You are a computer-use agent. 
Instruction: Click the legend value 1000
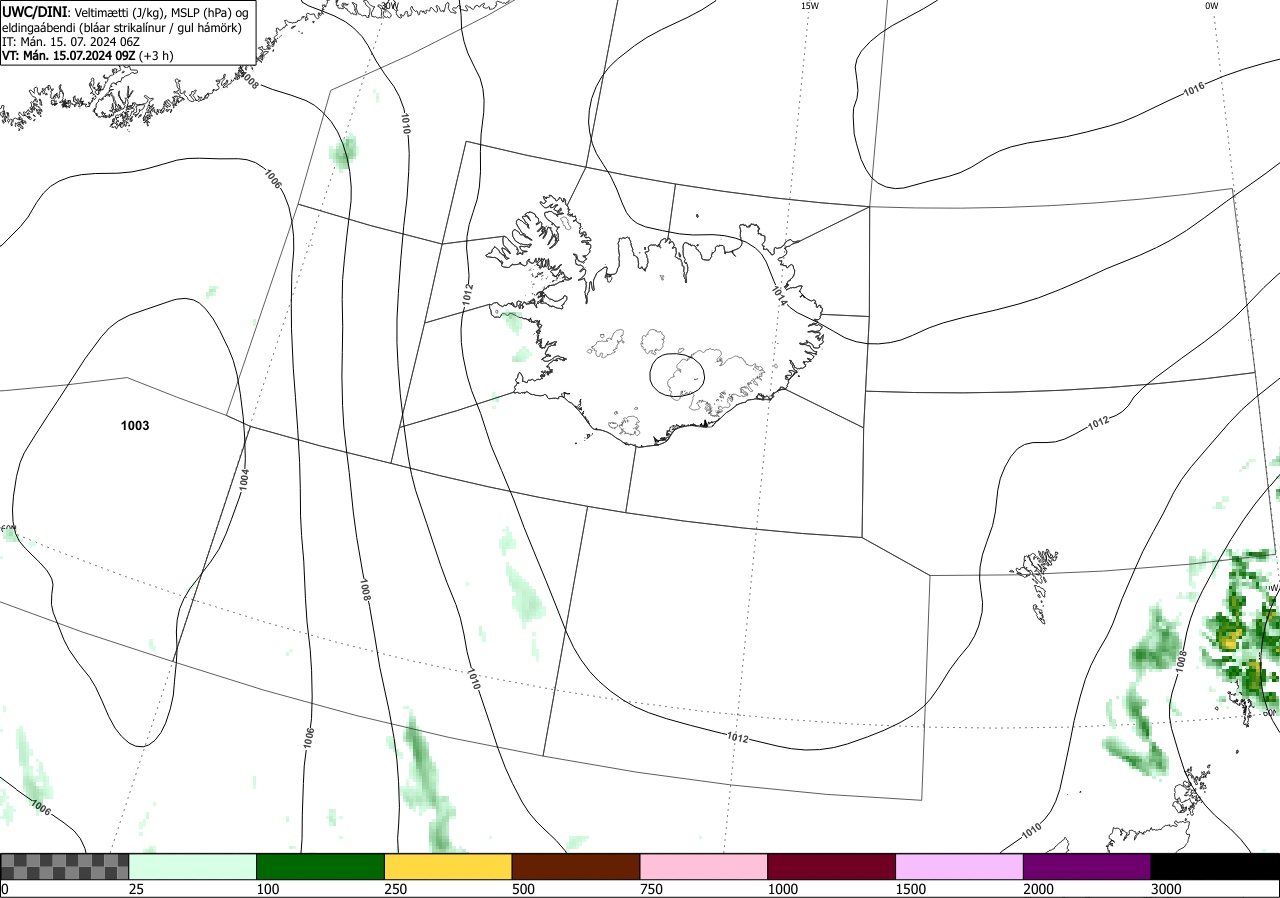click(x=782, y=889)
